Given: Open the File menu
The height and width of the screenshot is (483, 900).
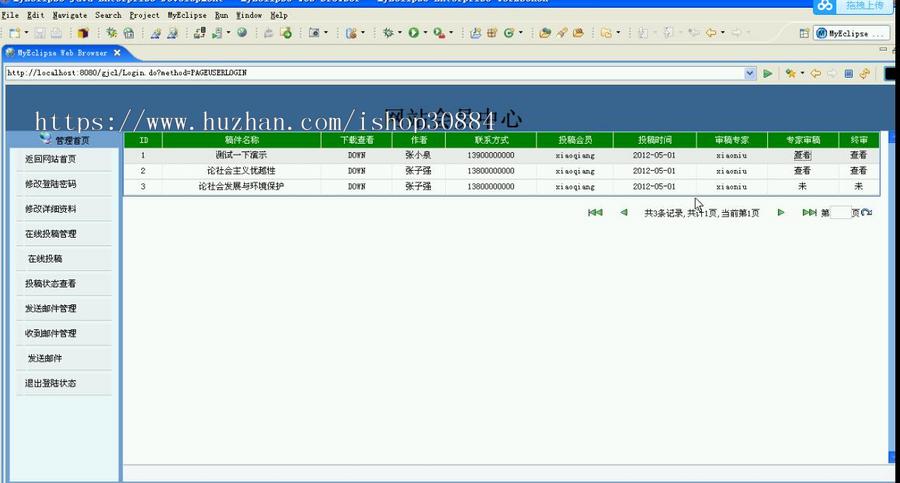Looking at the screenshot, I should pos(10,16).
